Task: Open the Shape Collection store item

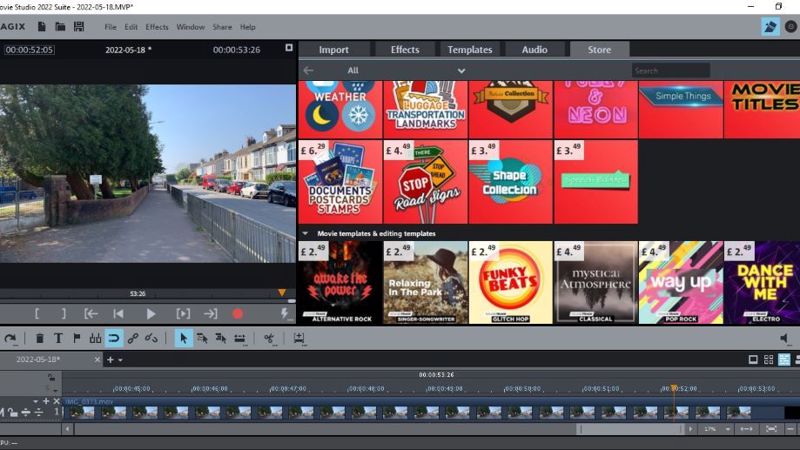Action: click(510, 182)
